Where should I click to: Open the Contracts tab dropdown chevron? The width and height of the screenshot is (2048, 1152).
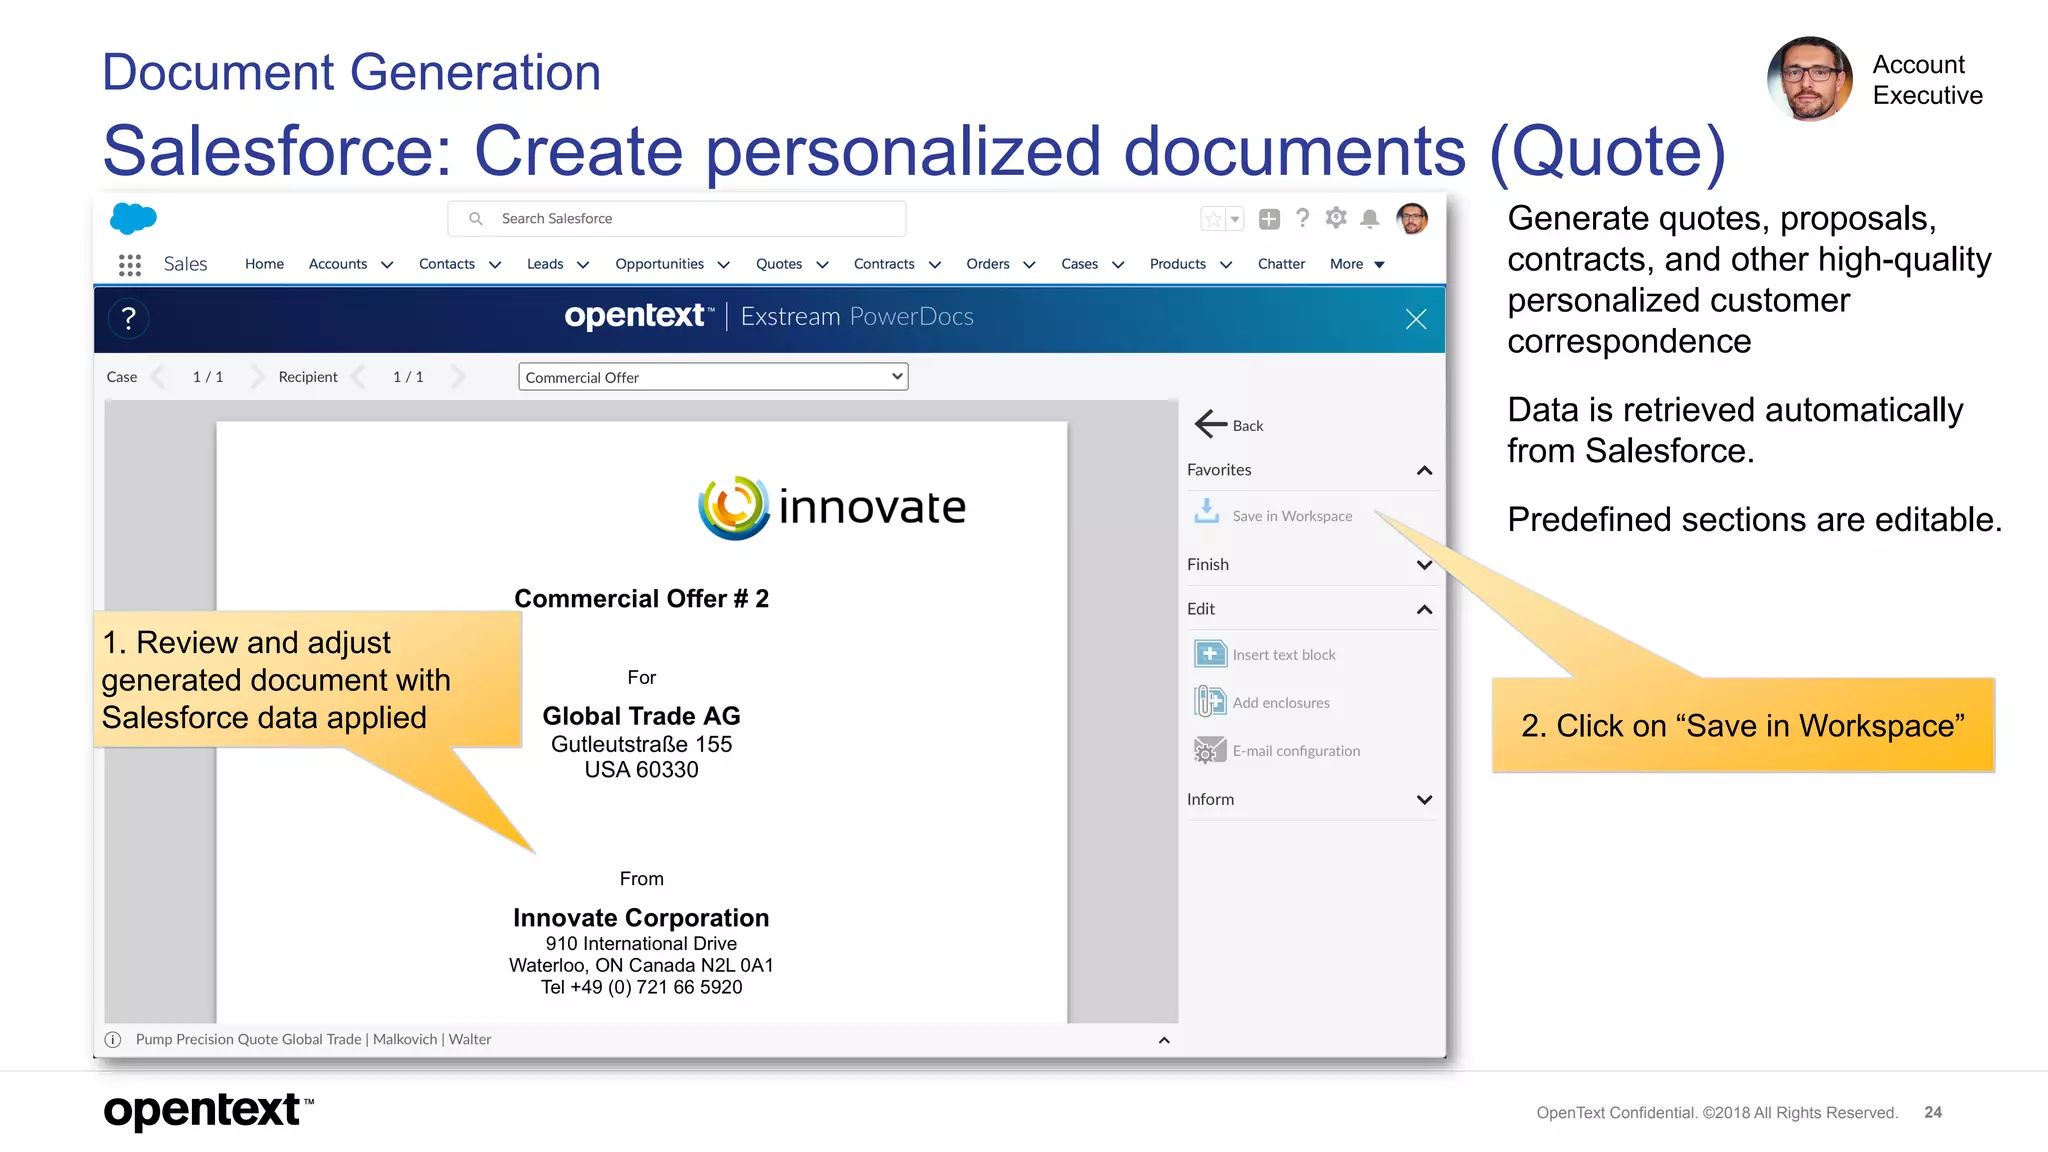coord(935,265)
